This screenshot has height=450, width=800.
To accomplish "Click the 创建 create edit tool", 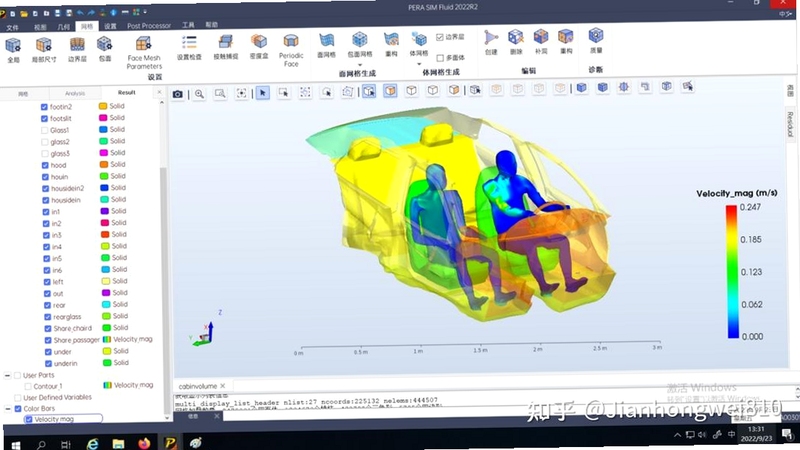I will pos(491,43).
